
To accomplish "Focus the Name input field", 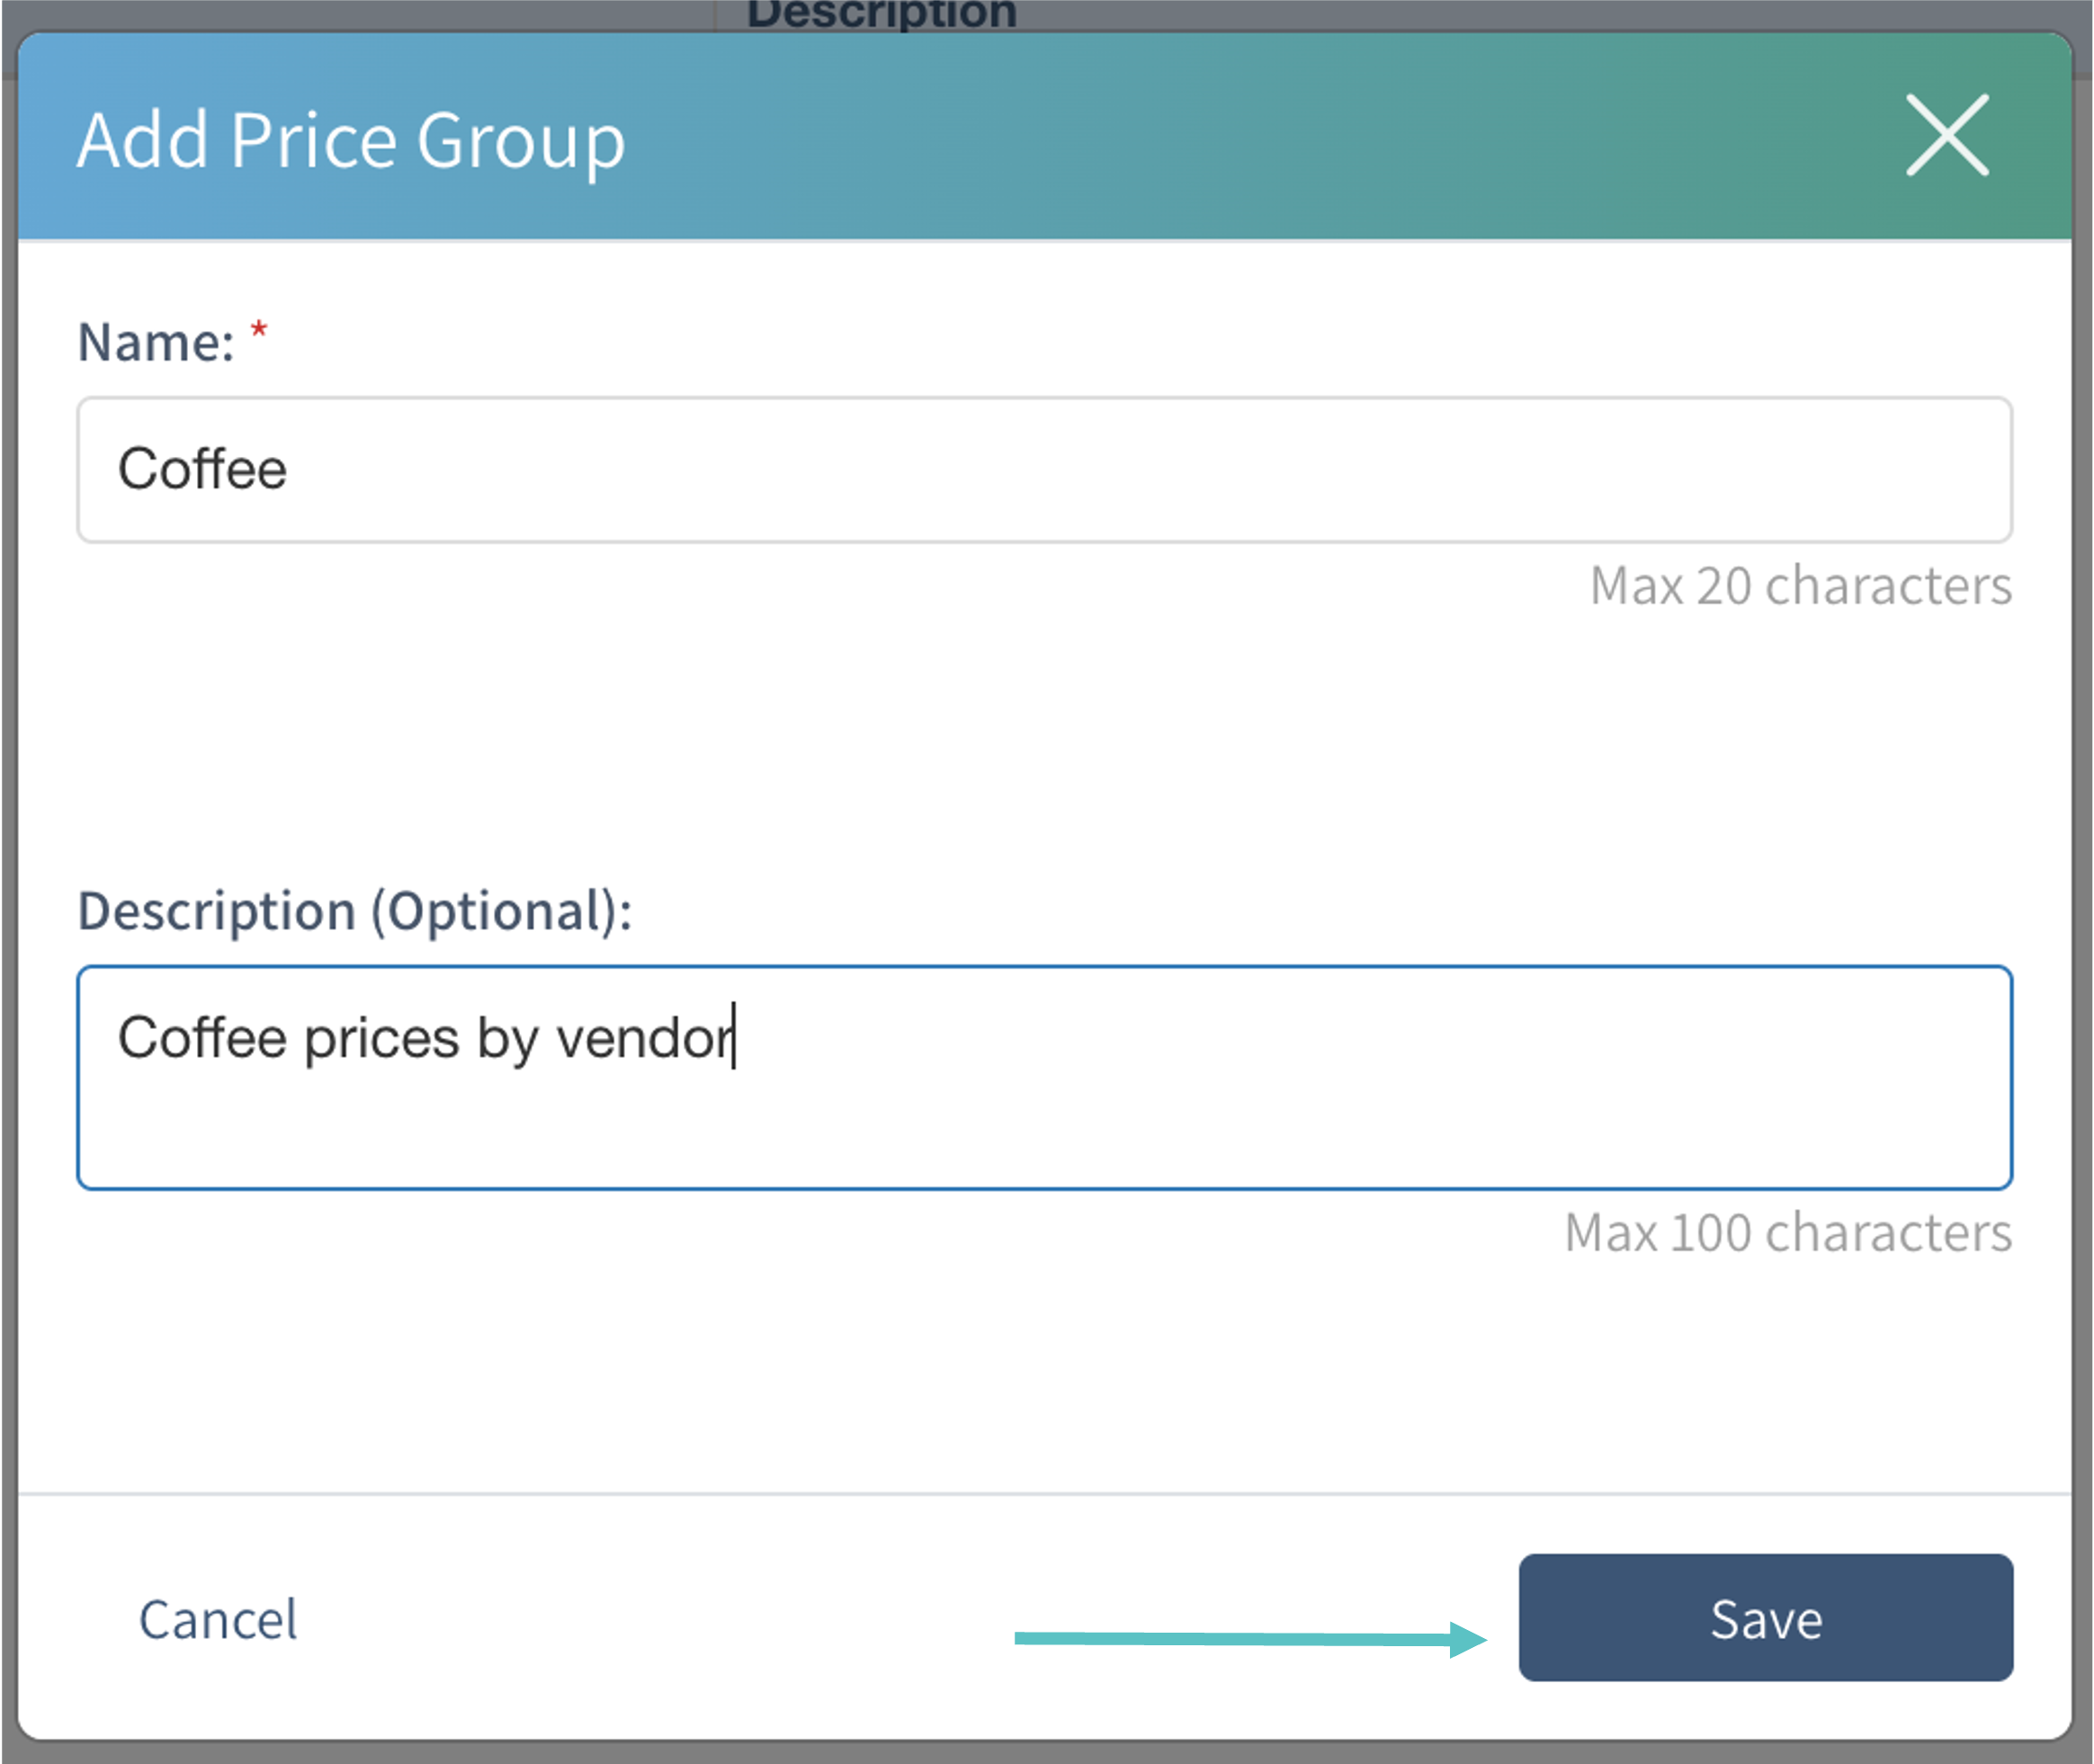I will 1043,470.
